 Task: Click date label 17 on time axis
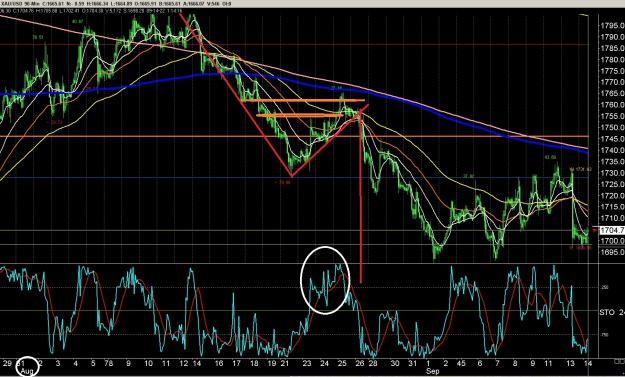pyautogui.click(x=236, y=363)
